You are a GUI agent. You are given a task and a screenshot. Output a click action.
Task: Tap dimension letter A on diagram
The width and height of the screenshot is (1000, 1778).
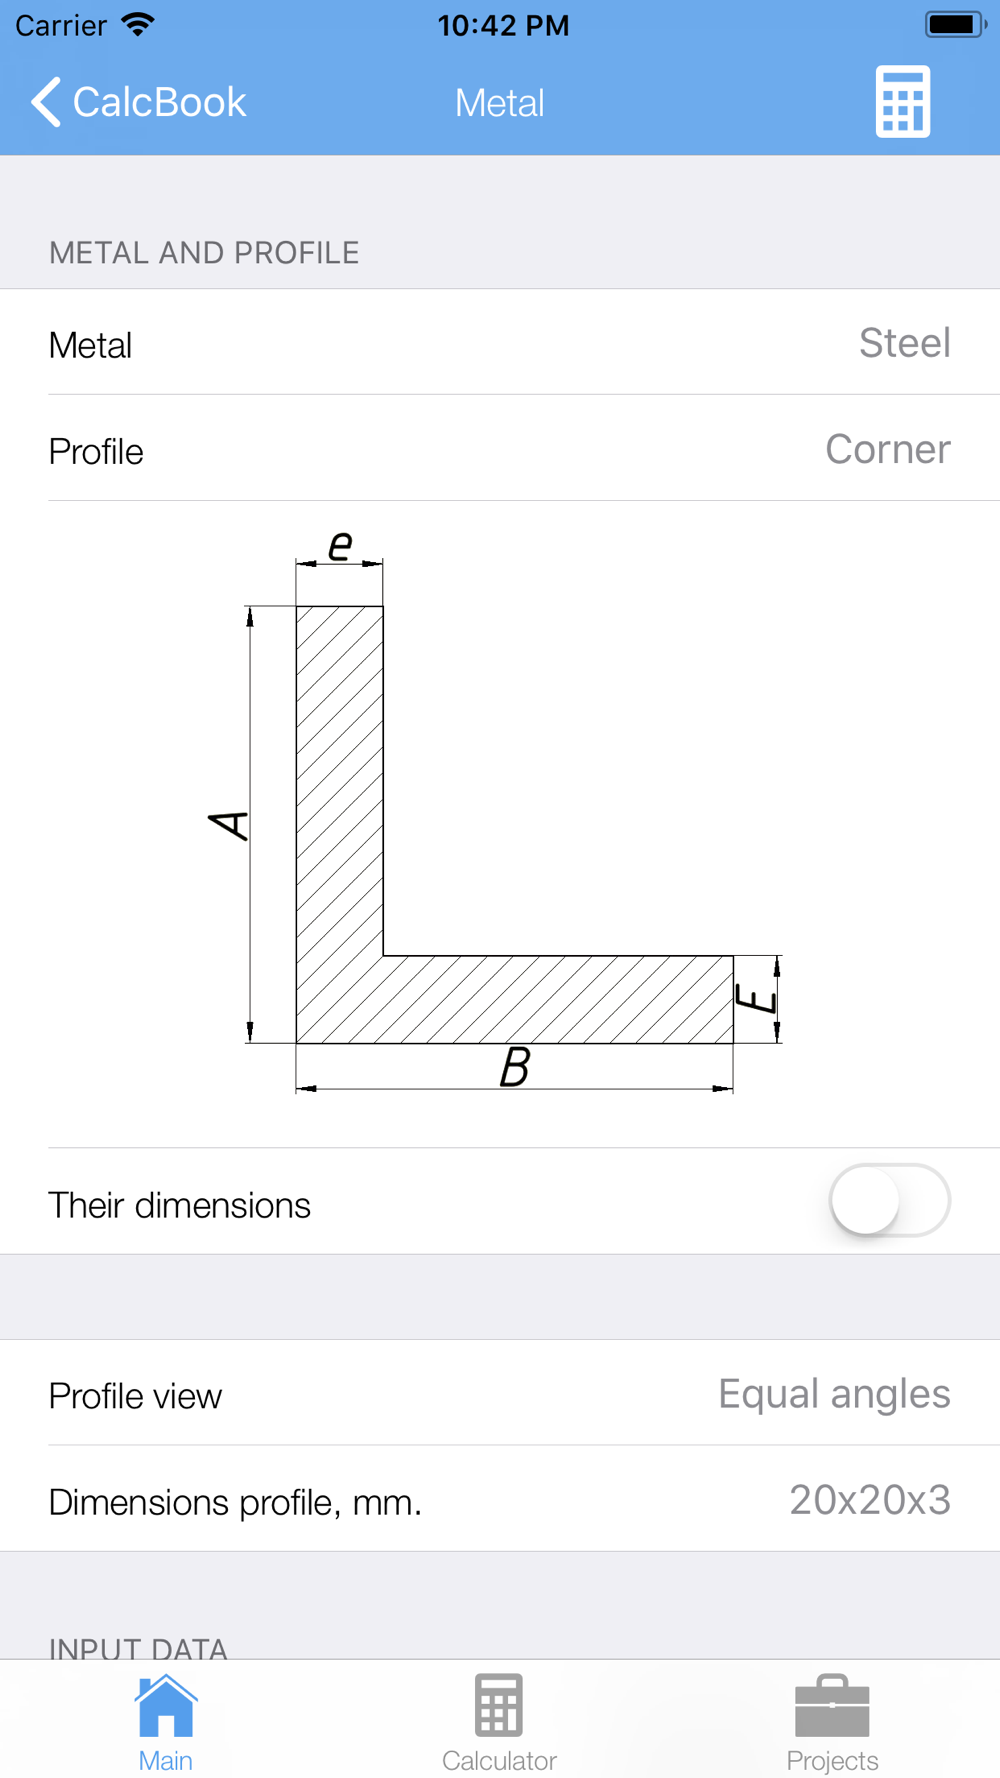(229, 826)
